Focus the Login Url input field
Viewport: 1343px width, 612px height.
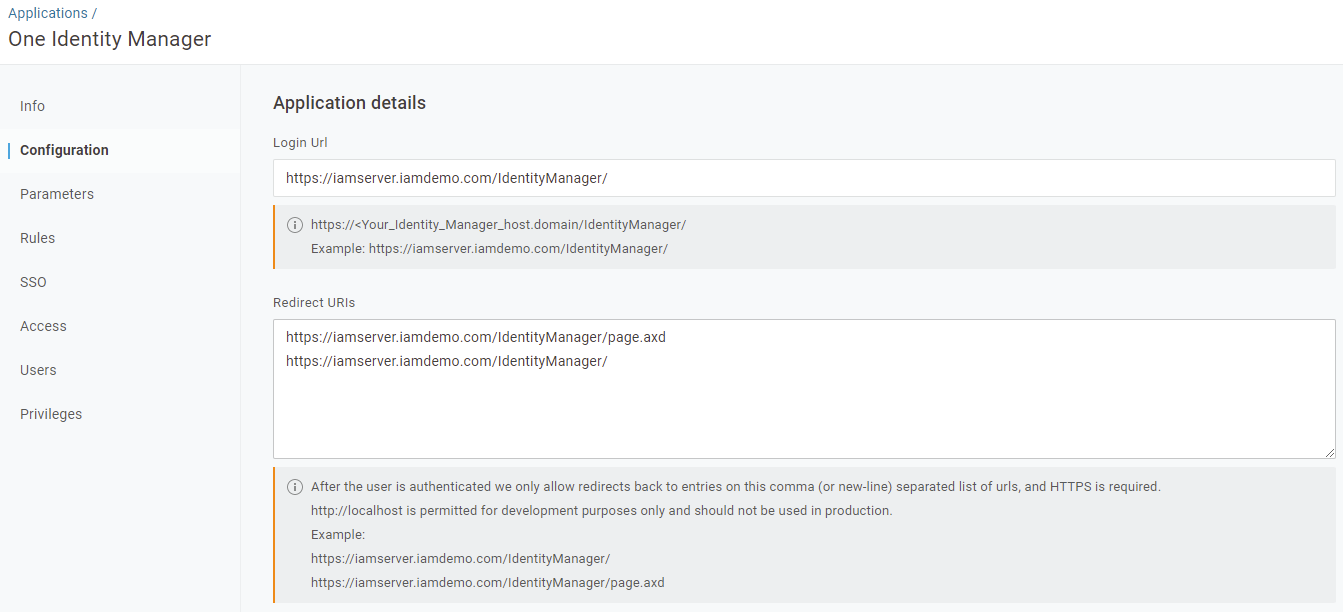804,178
